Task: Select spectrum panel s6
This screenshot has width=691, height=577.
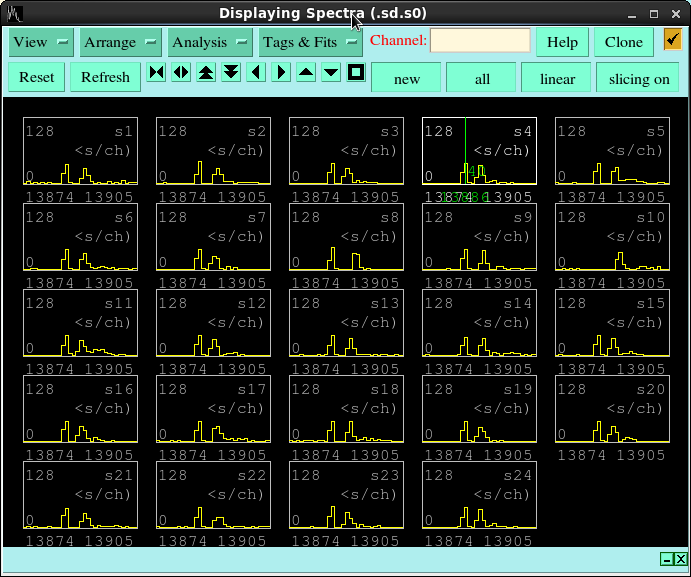Action: [x=81, y=237]
